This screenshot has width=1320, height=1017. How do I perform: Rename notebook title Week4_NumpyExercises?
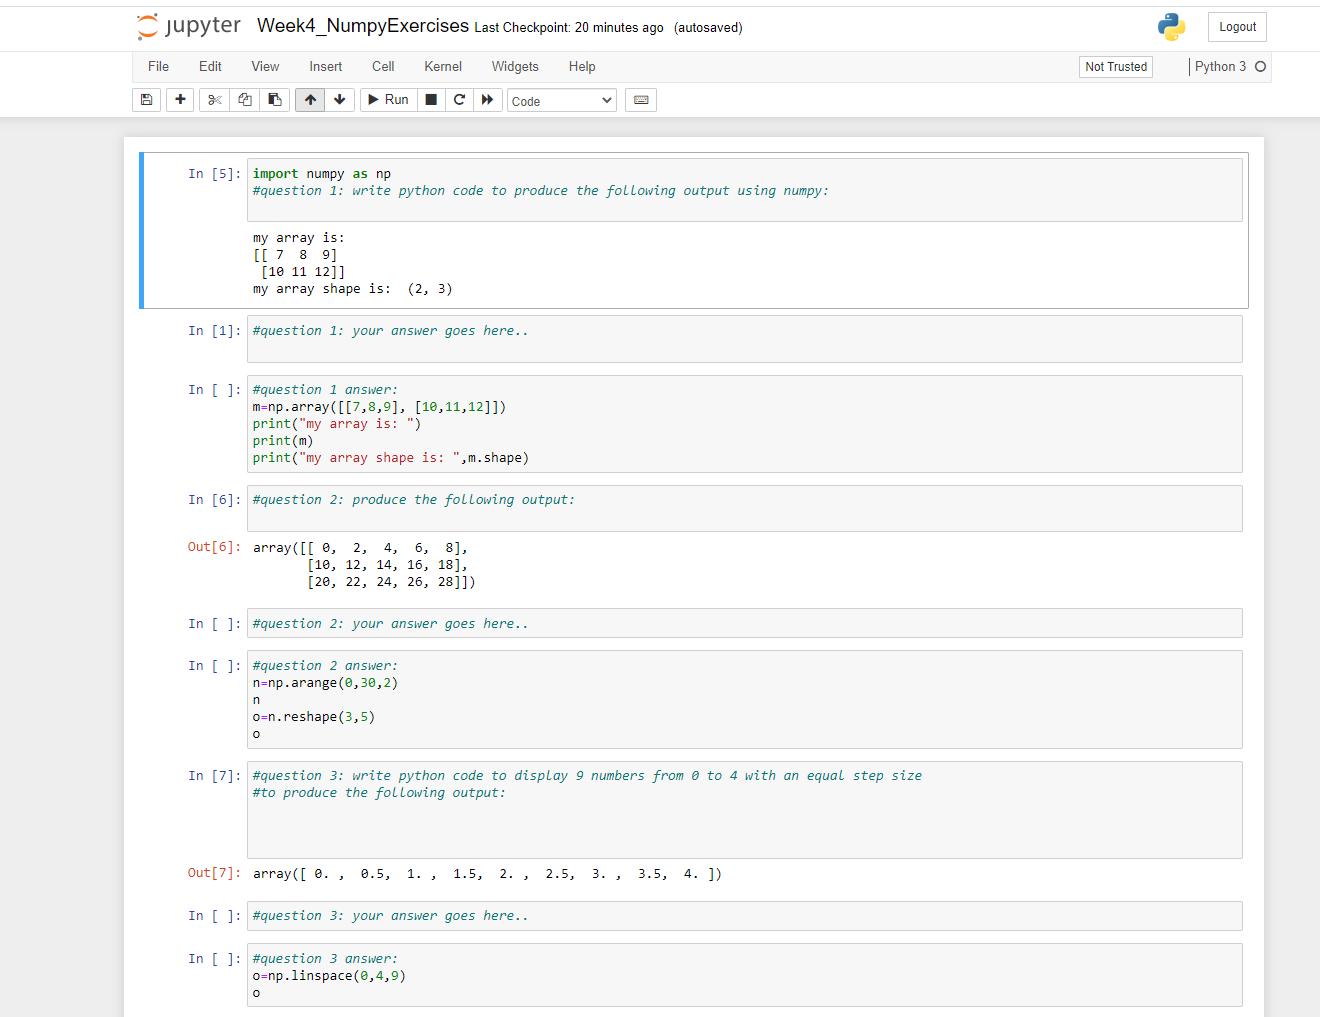[363, 26]
